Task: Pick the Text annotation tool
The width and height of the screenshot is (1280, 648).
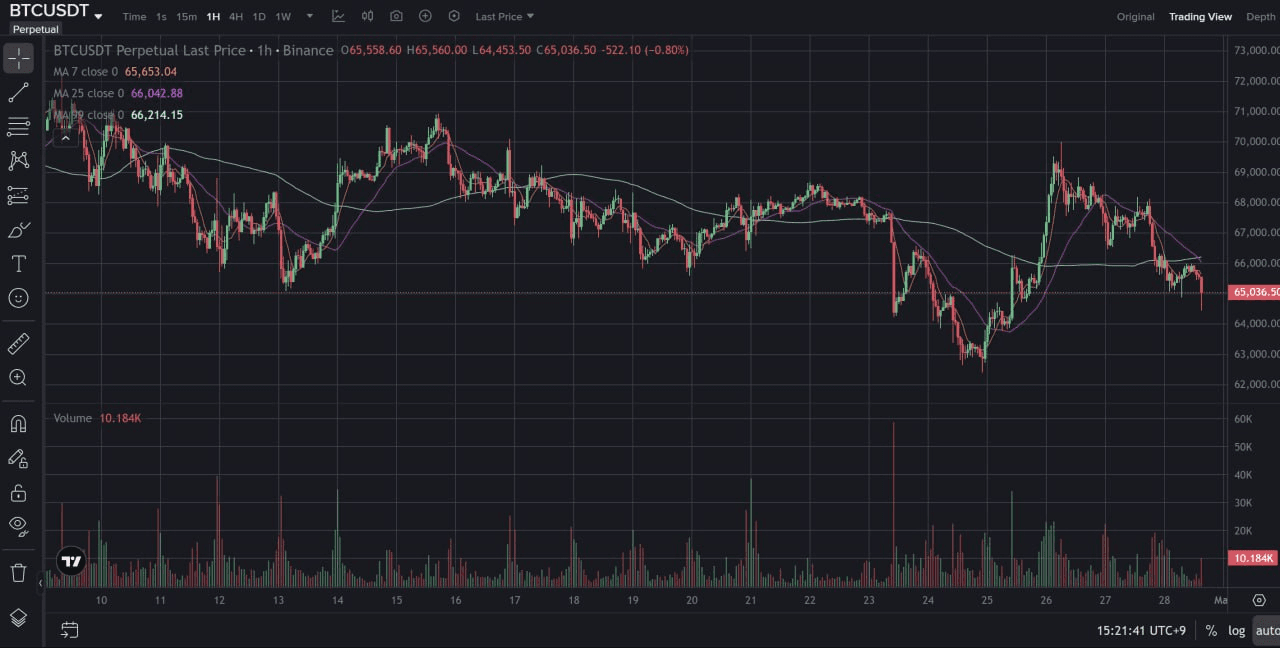Action: point(19,263)
